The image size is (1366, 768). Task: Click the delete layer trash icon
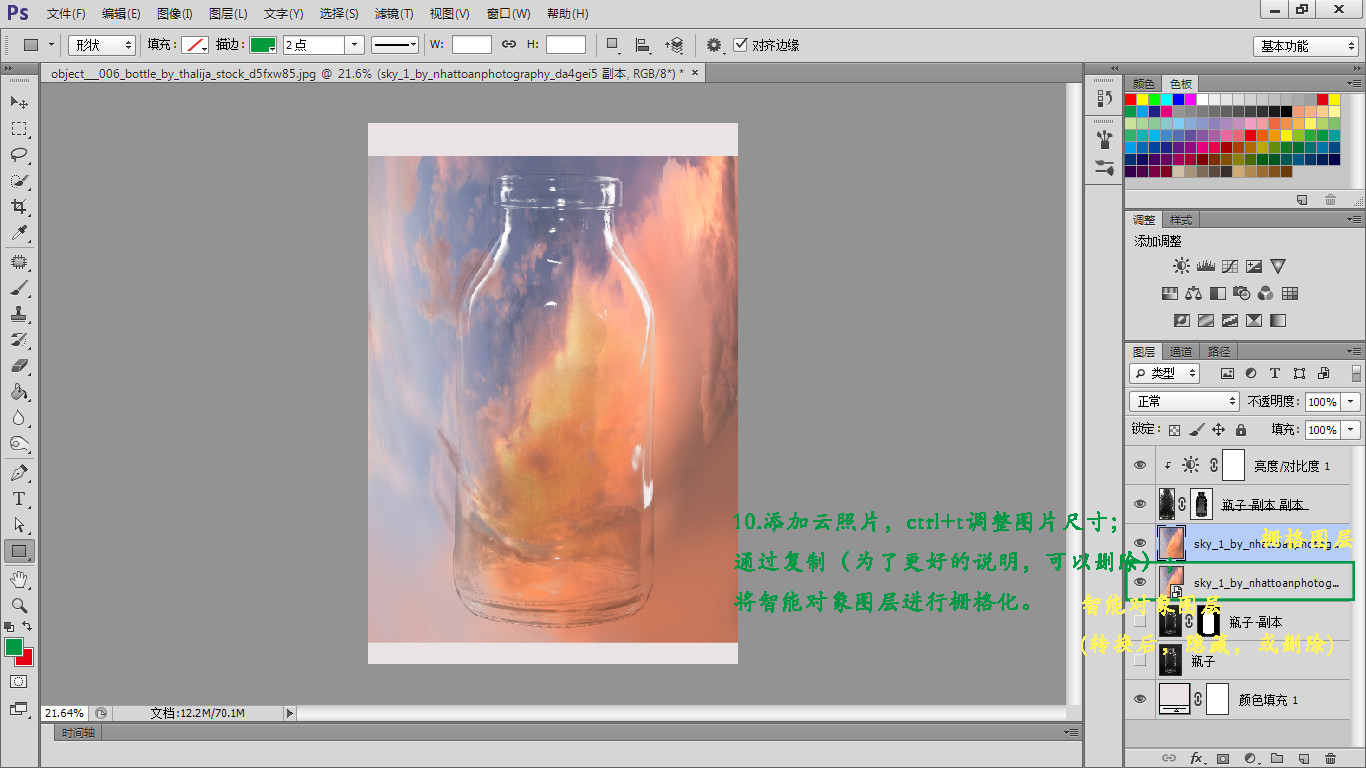(1330, 759)
